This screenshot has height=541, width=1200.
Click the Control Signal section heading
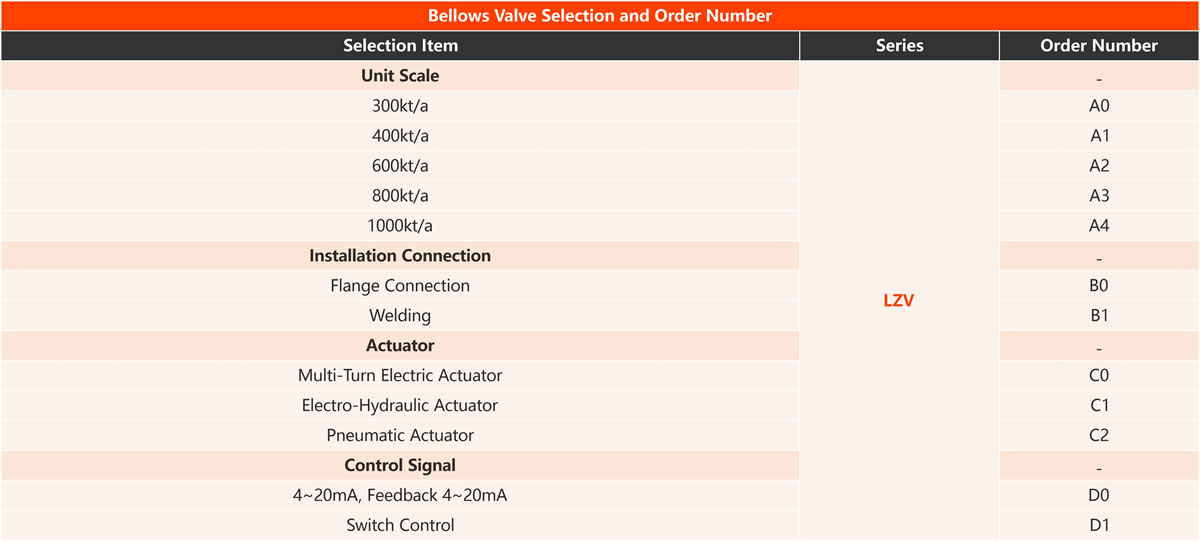click(400, 466)
